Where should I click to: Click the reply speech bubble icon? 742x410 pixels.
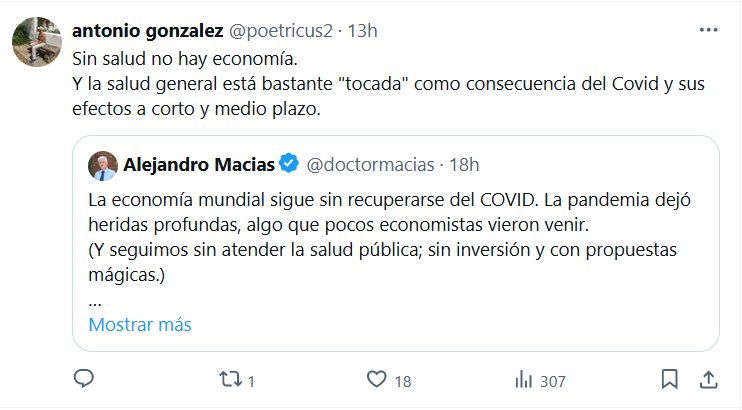(x=85, y=380)
